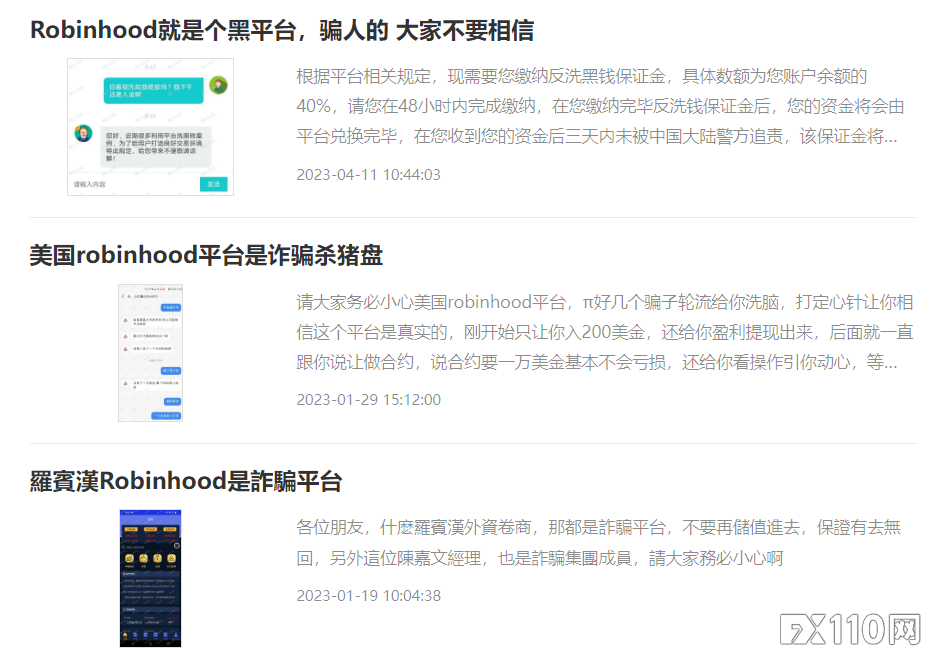Viewport: 949px width, 668px height.
Task: Click the bottom navigation bar in dark app thumbnail
Action: (150, 638)
